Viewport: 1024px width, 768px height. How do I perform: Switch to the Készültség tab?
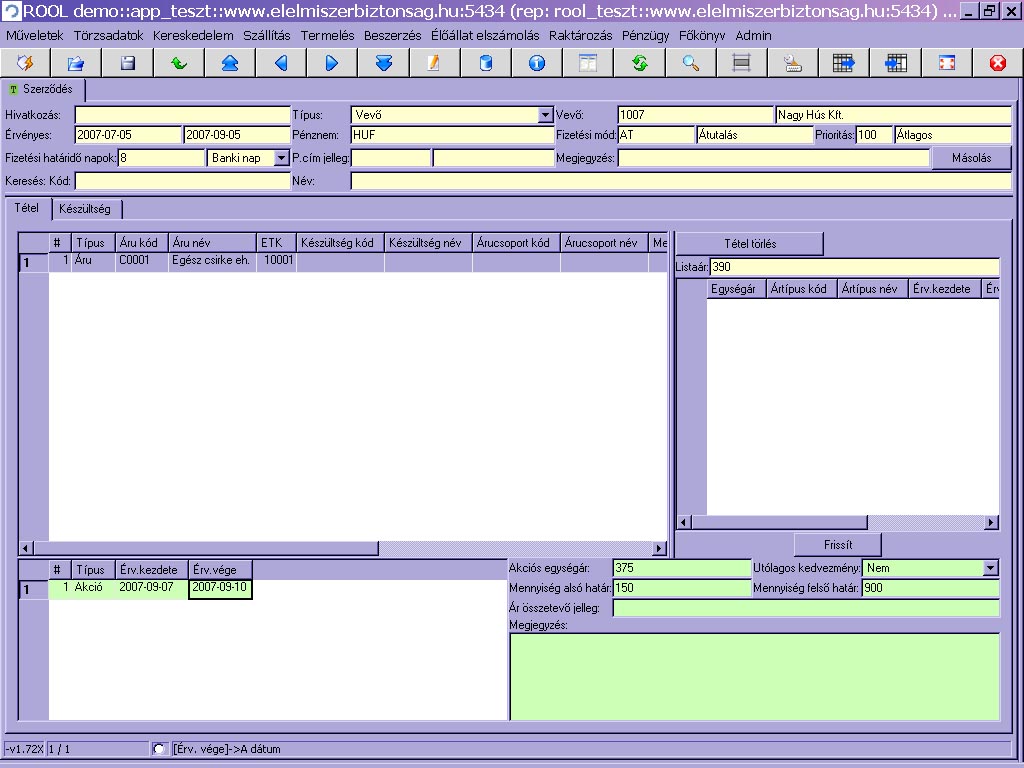pyautogui.click(x=85, y=209)
